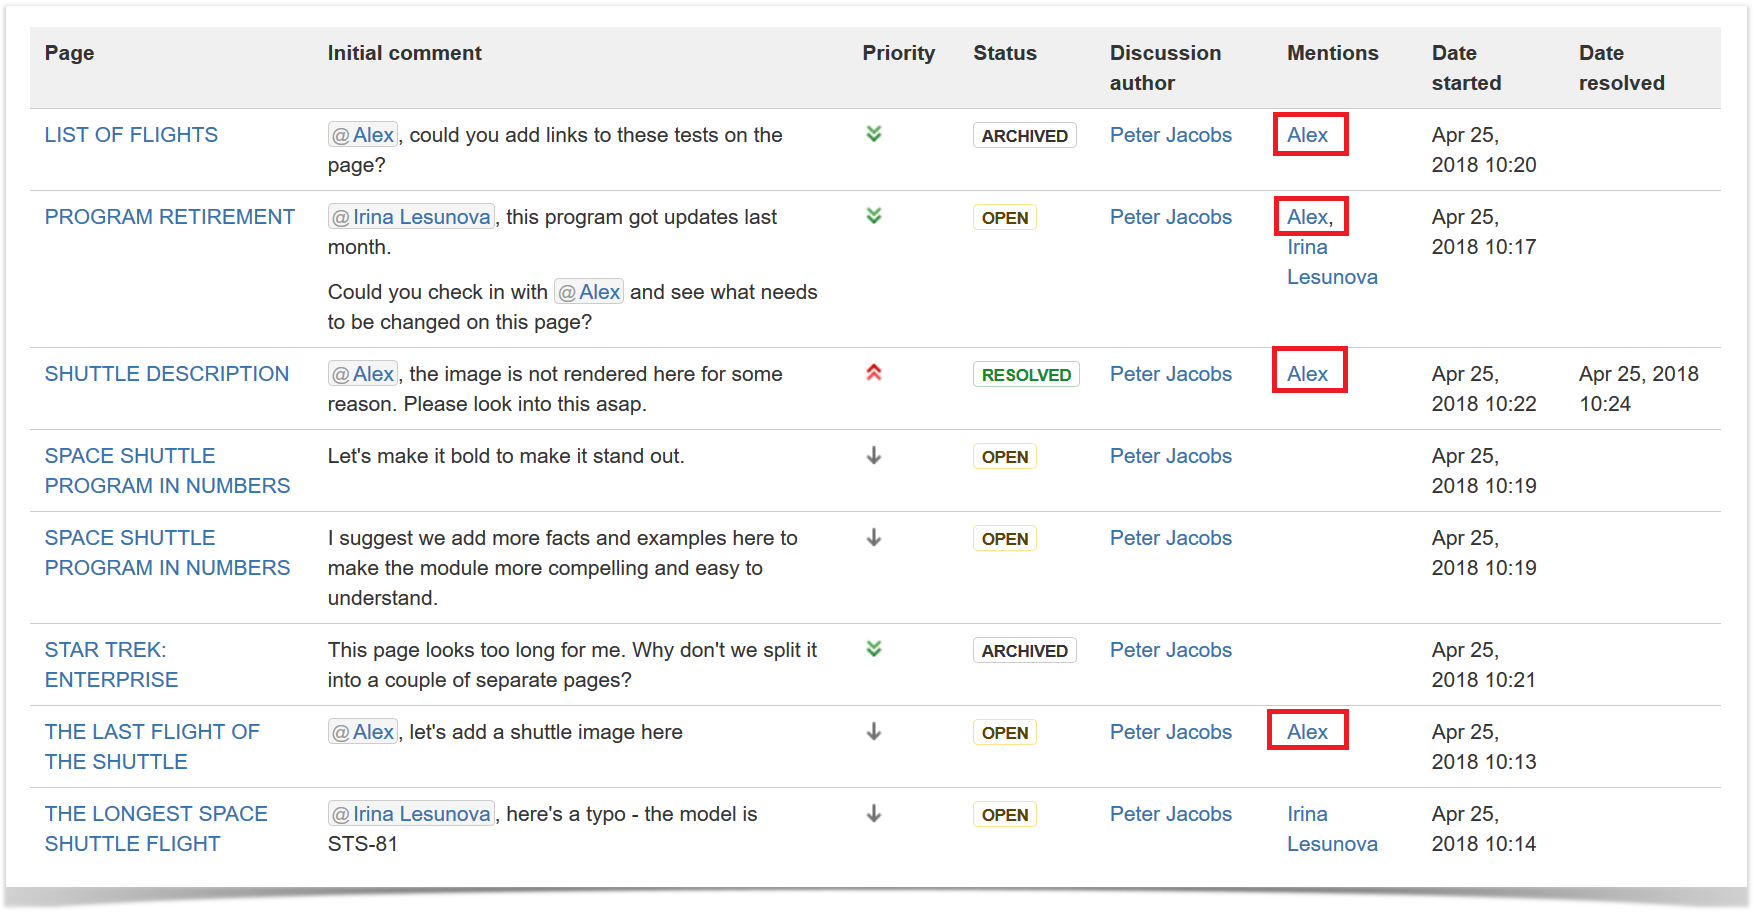
Task: Click the Mentions column header
Action: [x=1332, y=53]
